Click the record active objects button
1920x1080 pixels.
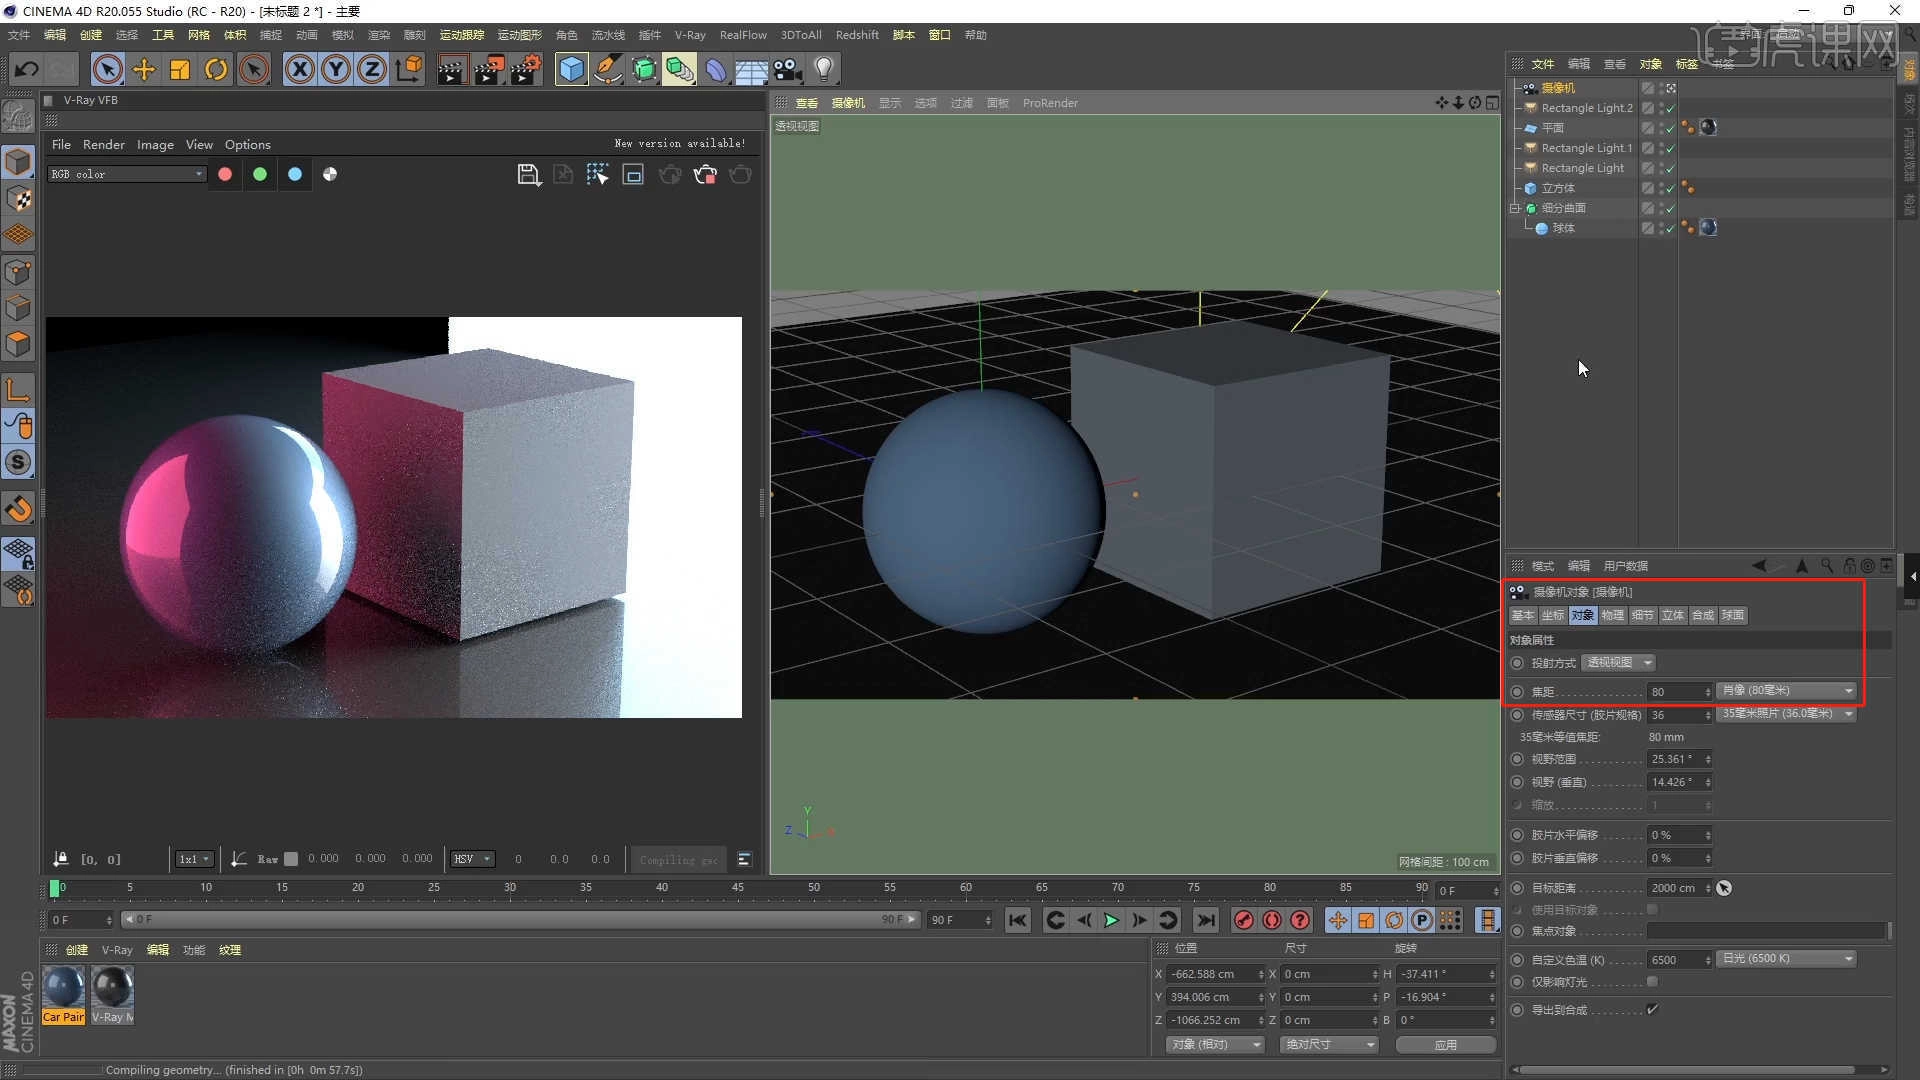[1243, 920]
